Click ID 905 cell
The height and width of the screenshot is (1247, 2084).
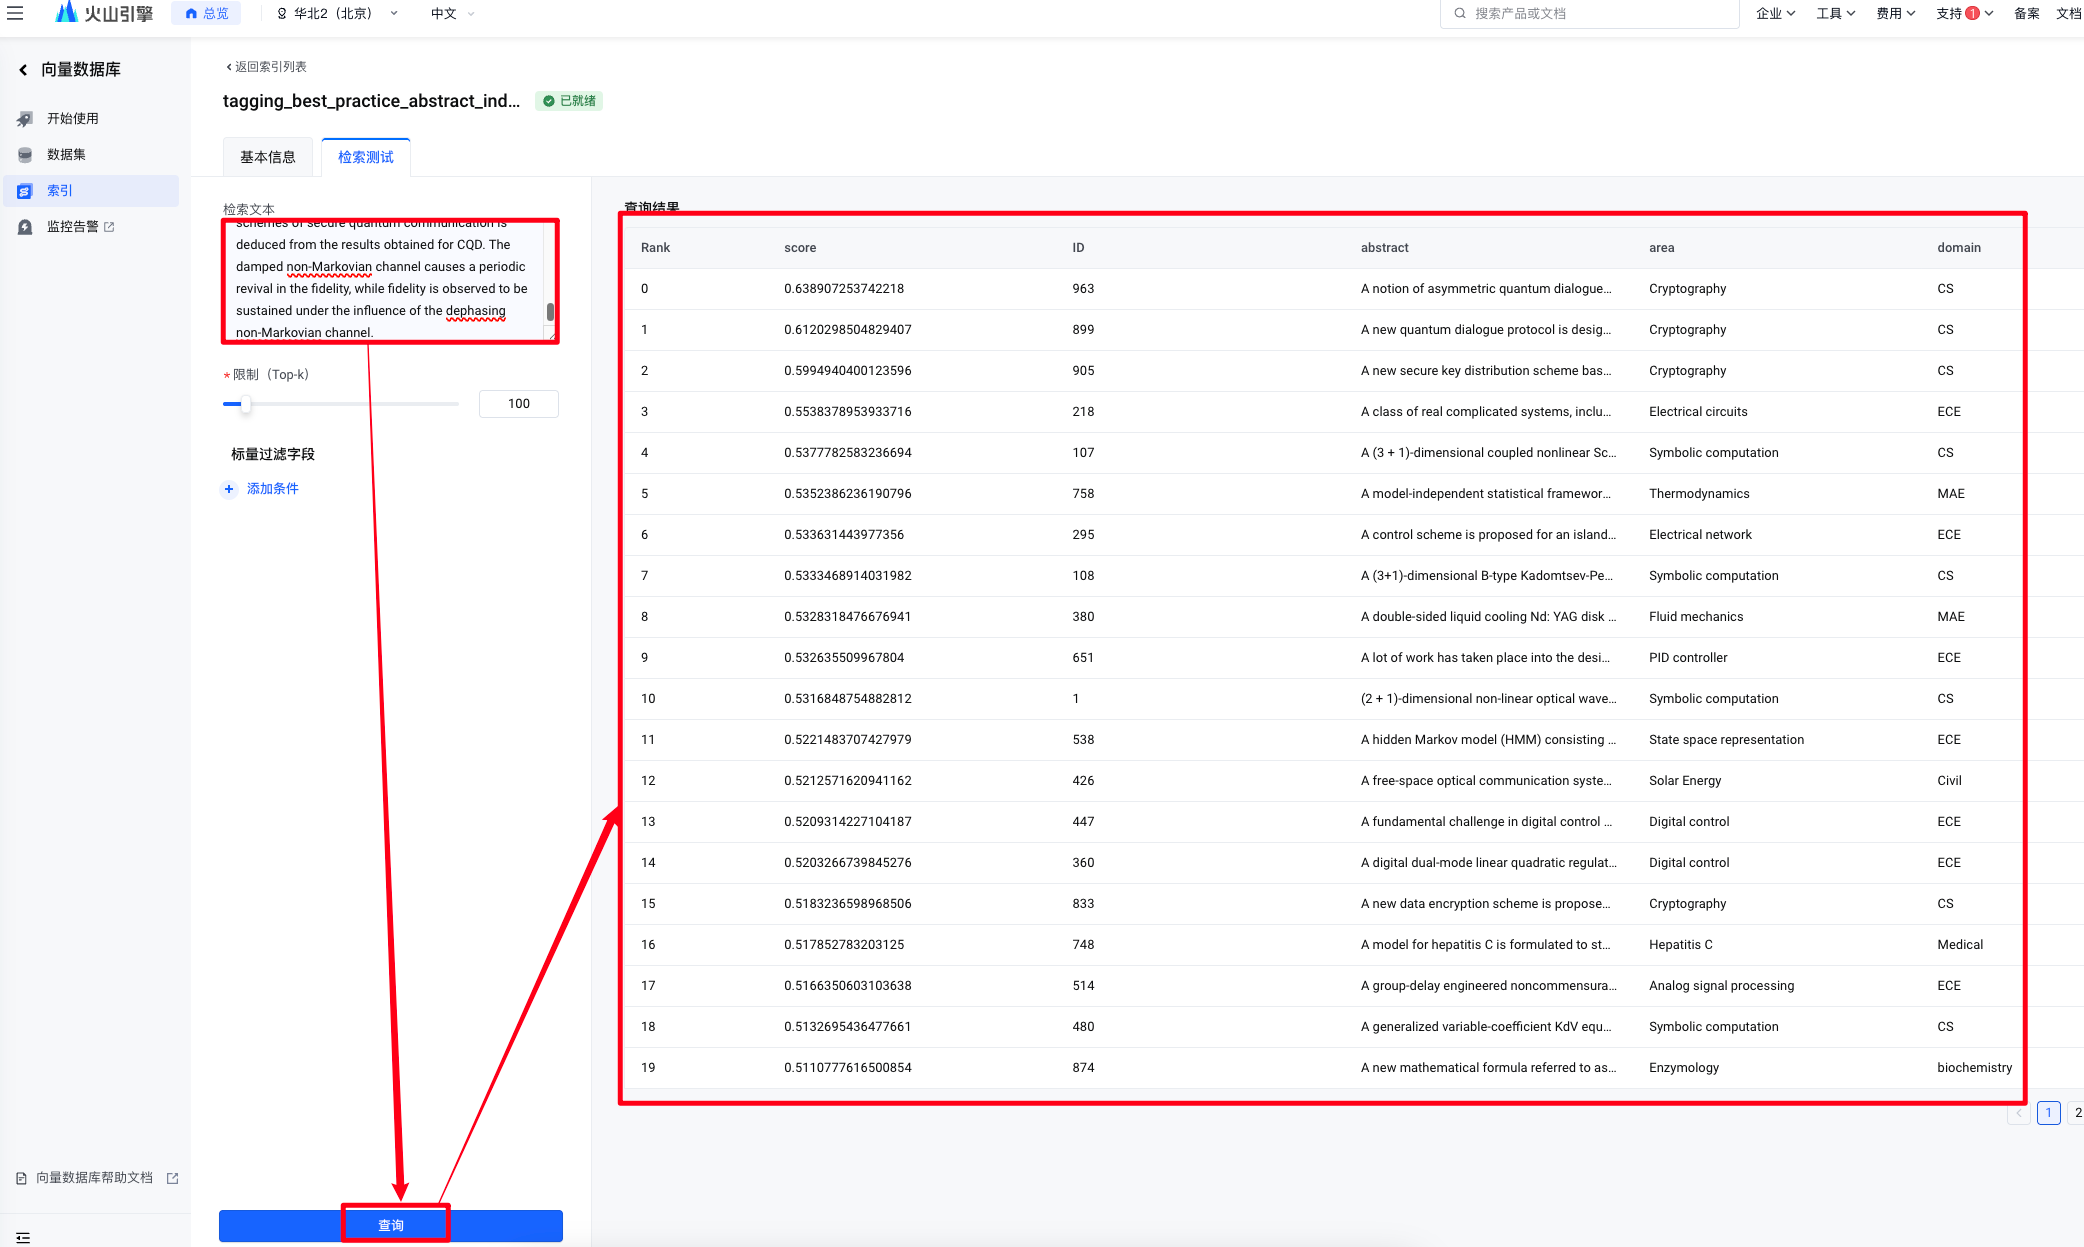[x=1083, y=371]
